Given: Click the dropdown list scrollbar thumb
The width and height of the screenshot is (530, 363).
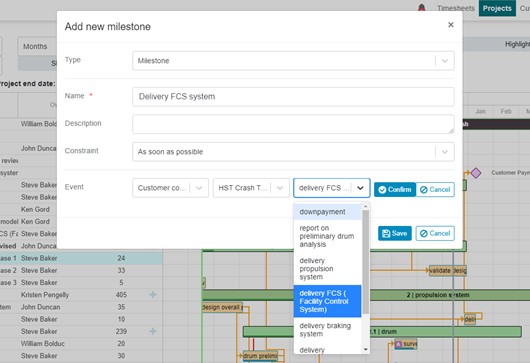Looking at the screenshot, I should pyautogui.click(x=365, y=262).
